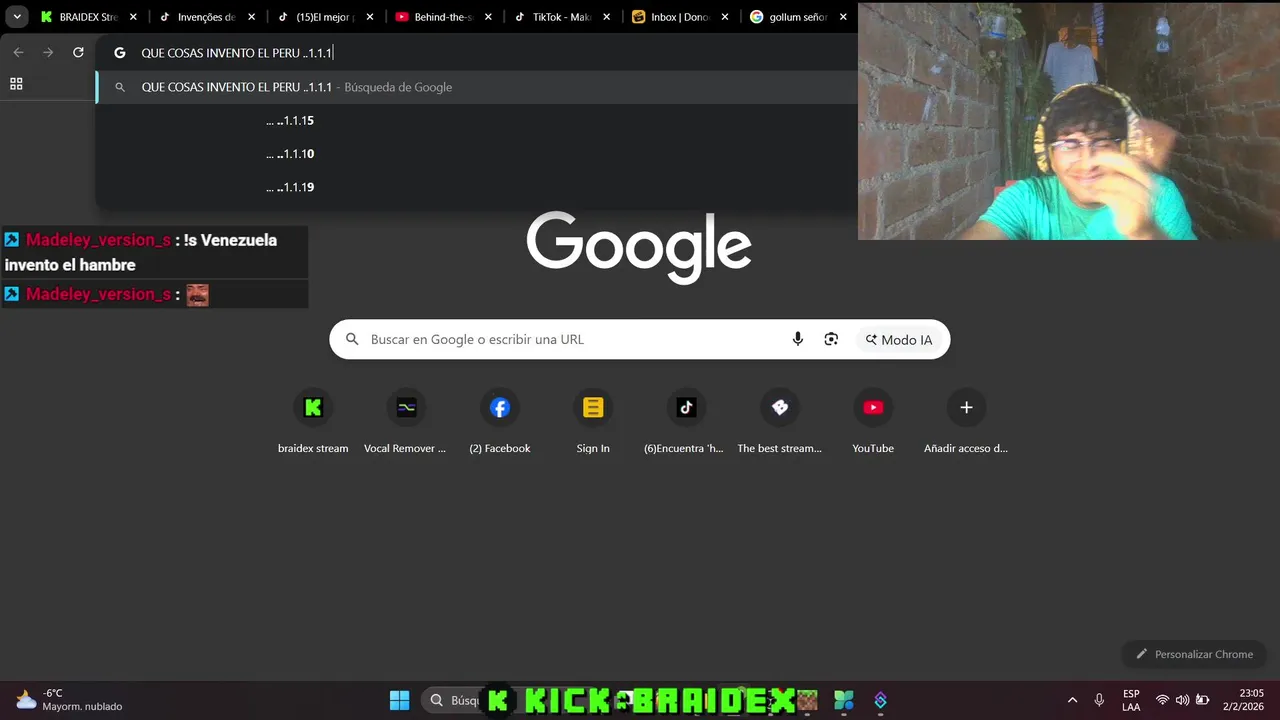Switch to the Inbox | Dono tab

(x=680, y=17)
